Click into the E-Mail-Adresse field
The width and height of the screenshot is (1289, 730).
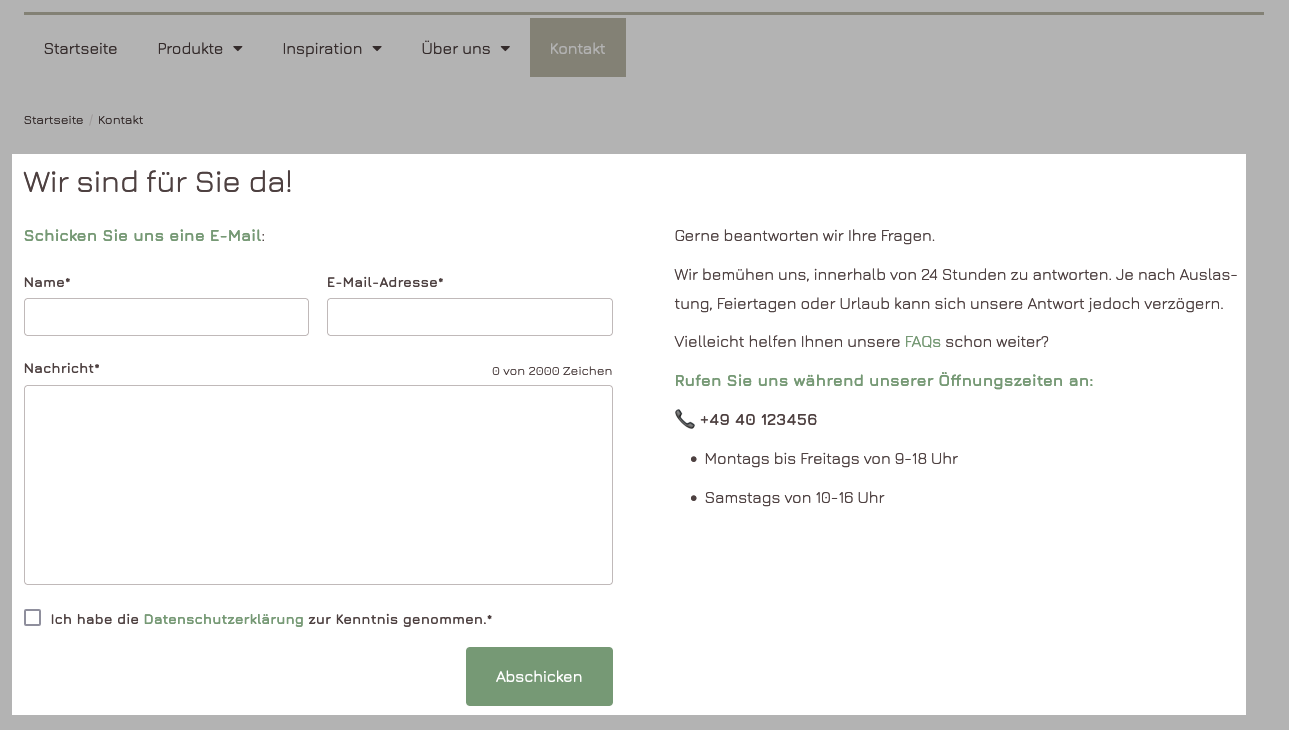tap(469, 317)
